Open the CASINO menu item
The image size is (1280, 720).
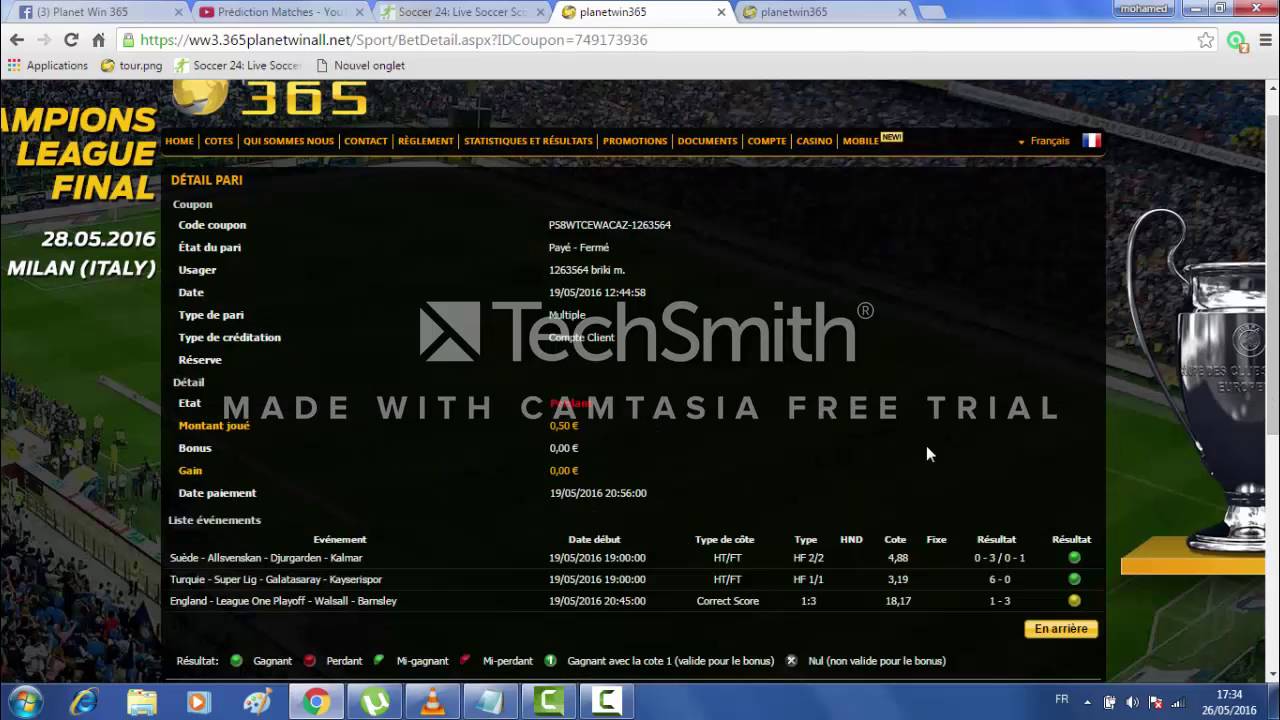(x=814, y=141)
